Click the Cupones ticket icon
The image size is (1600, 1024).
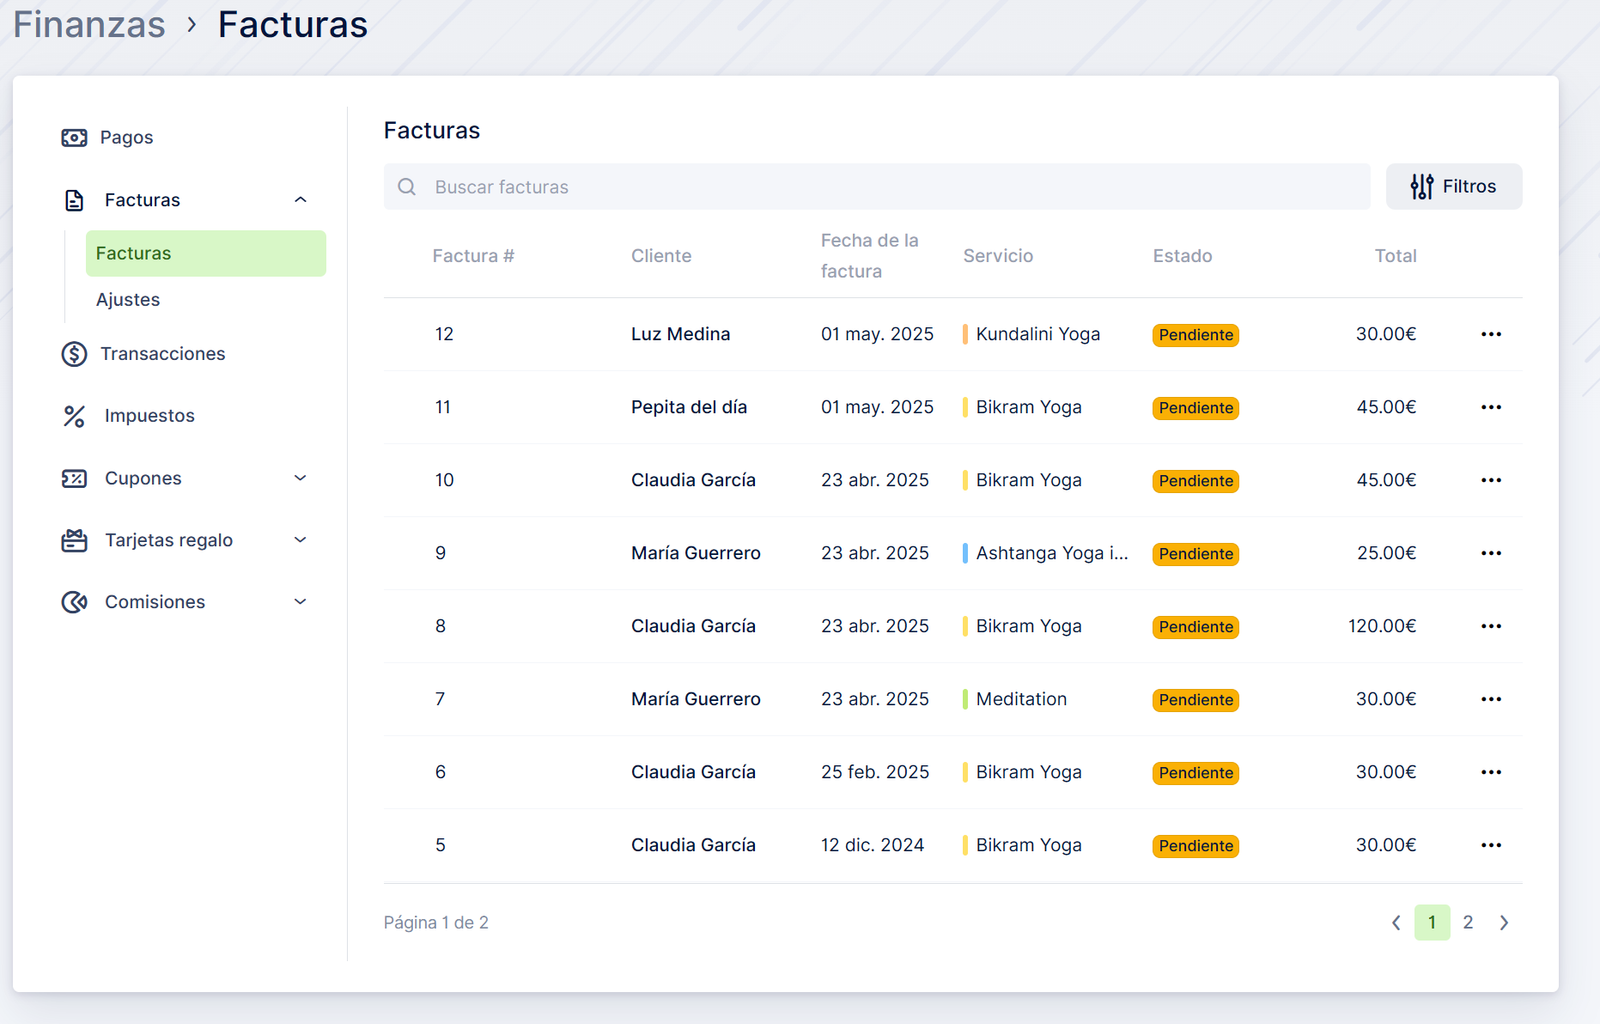click(74, 479)
